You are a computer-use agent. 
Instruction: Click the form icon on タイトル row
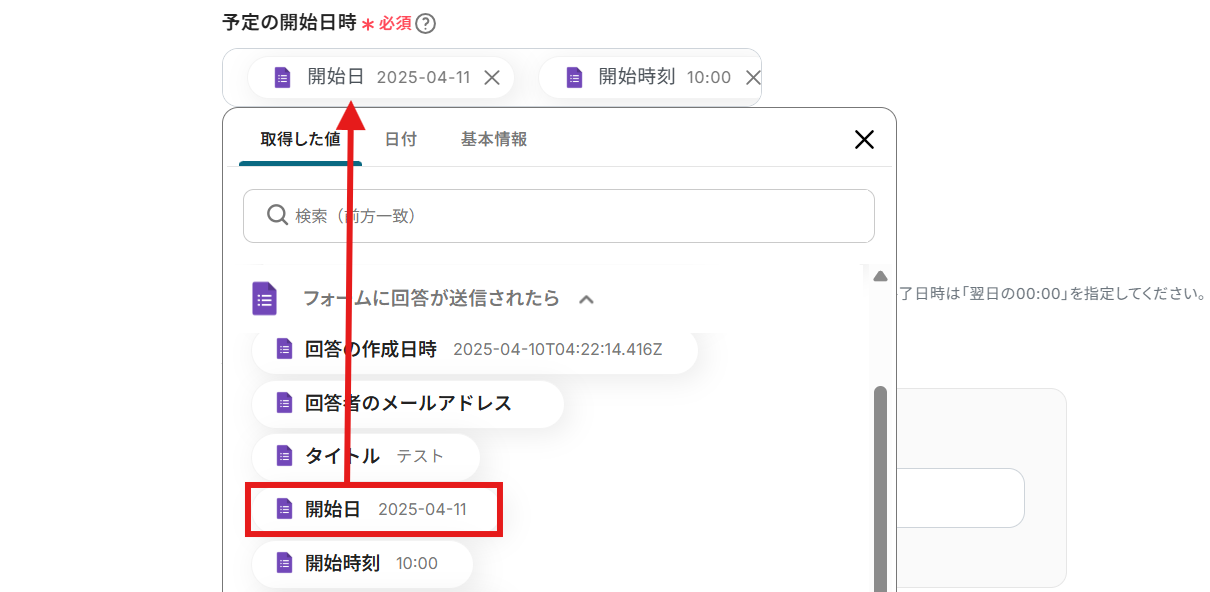tap(284, 456)
